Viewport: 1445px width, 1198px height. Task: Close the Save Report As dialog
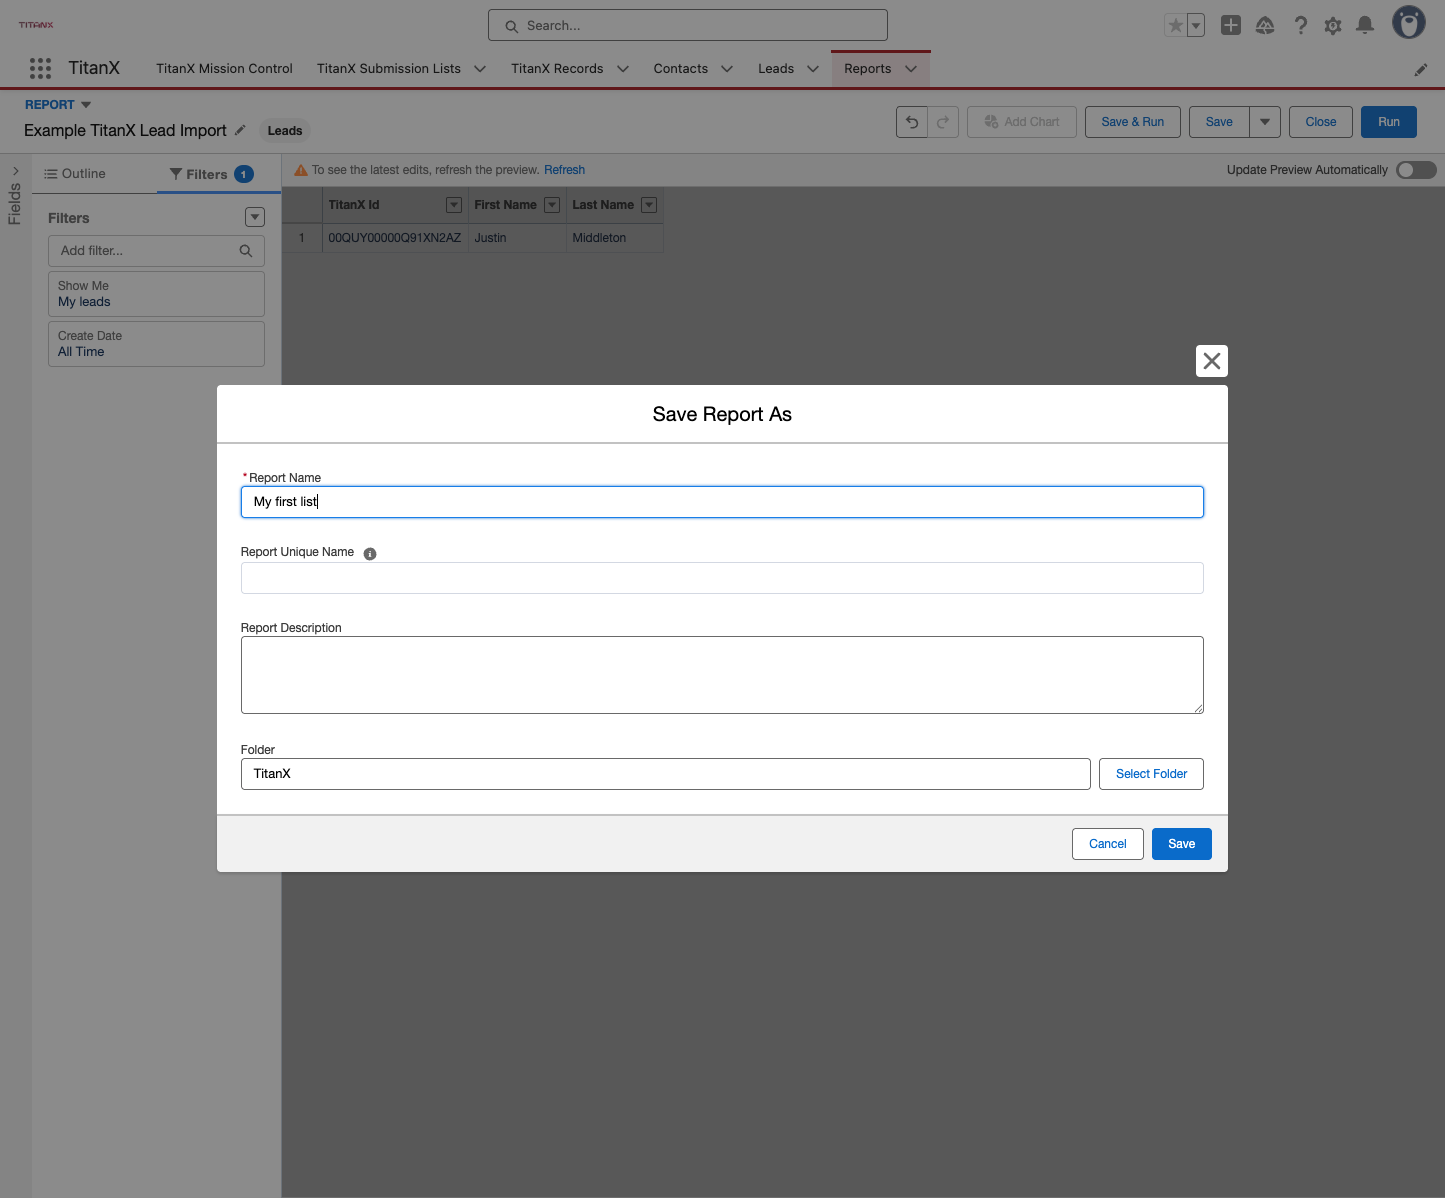[1212, 361]
